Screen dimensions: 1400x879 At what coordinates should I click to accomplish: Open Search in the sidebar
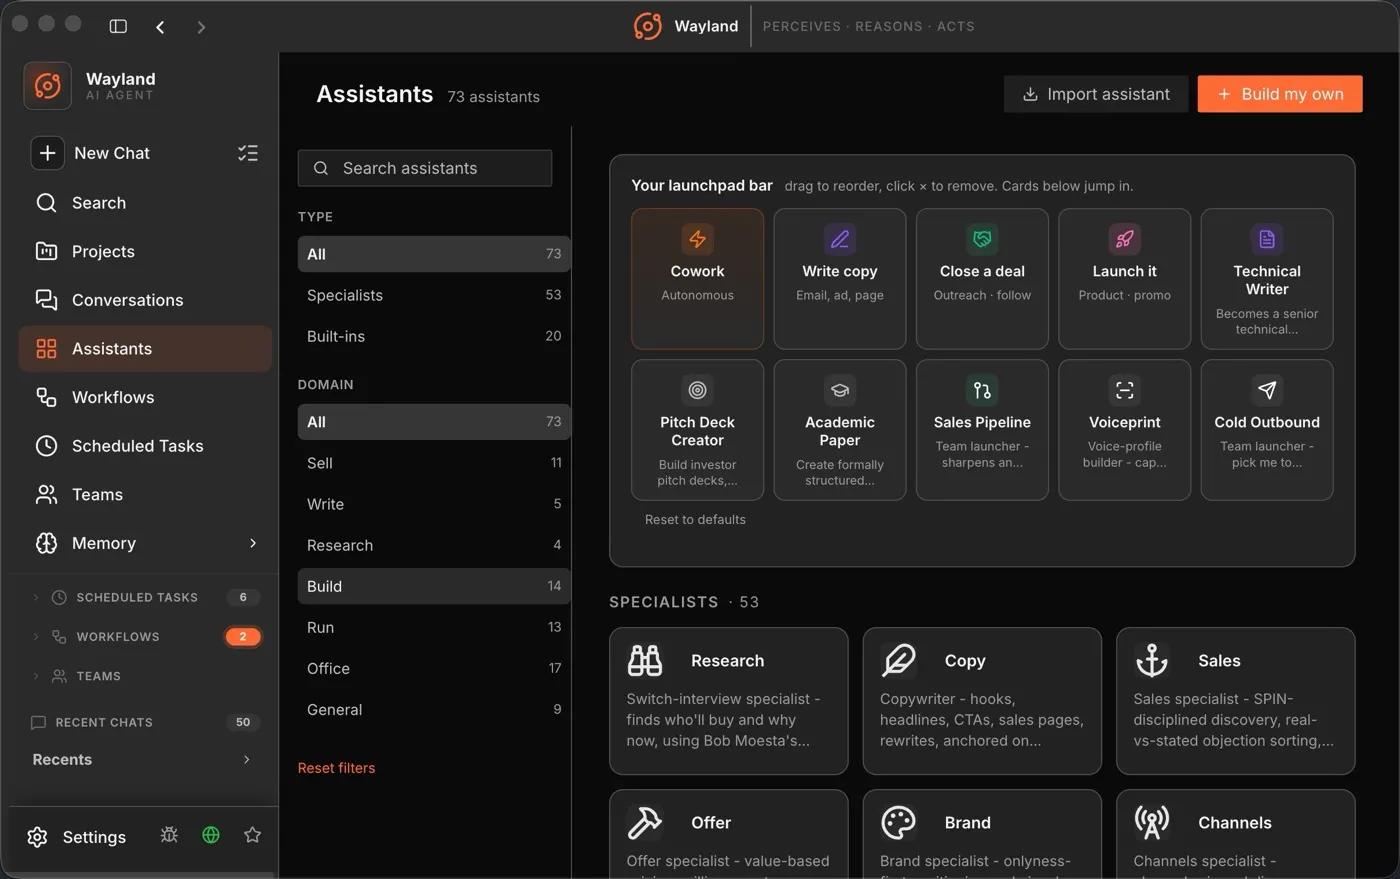(145, 203)
